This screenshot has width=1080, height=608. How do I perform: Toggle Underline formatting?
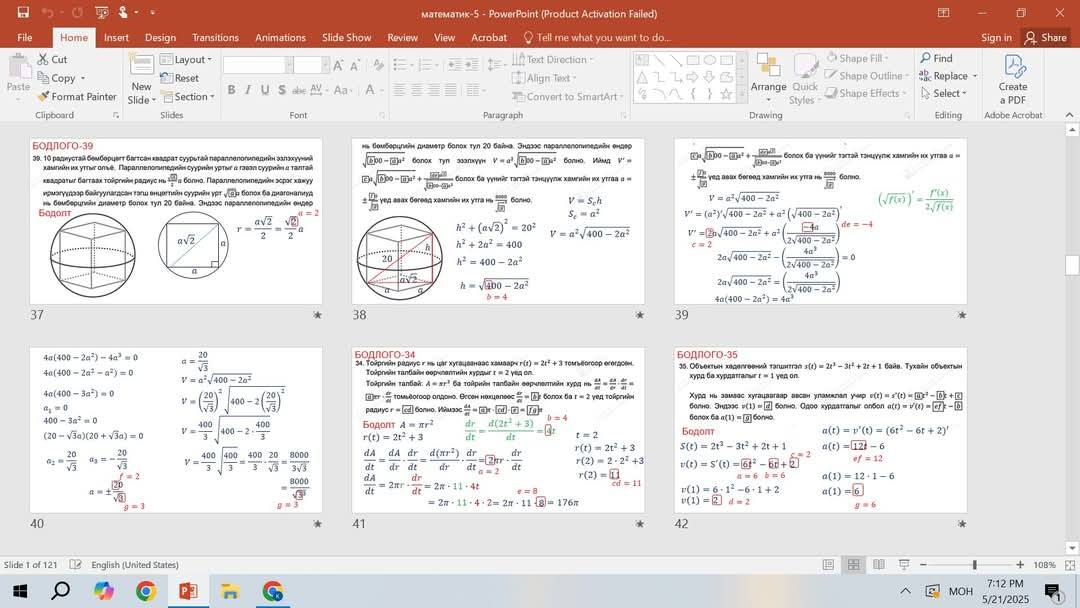[x=265, y=90]
